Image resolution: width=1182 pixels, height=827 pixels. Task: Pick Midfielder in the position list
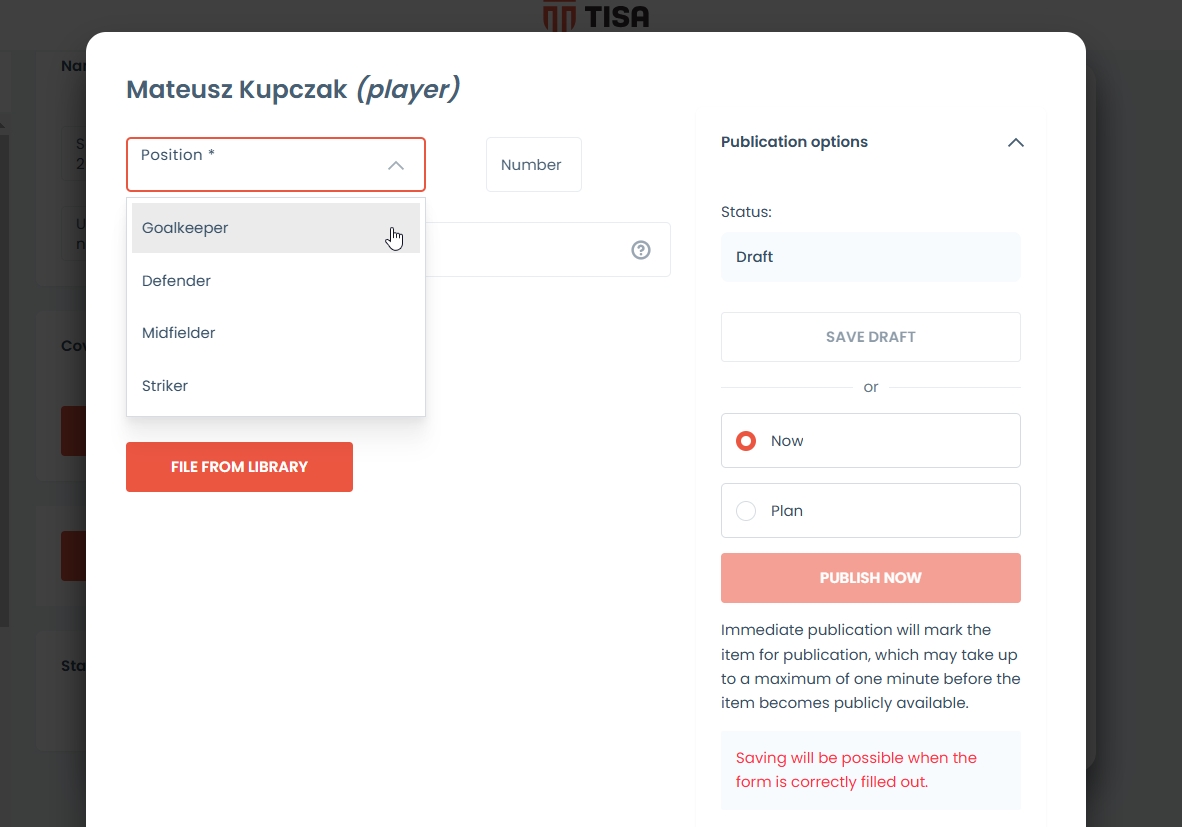[178, 333]
